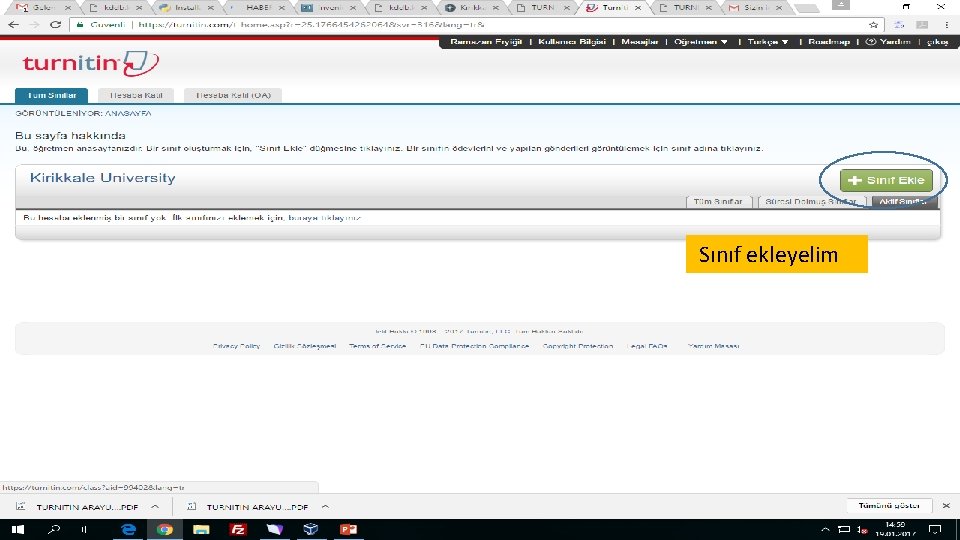
Task: Click the Tümünü göster downloads button
Action: point(889,506)
